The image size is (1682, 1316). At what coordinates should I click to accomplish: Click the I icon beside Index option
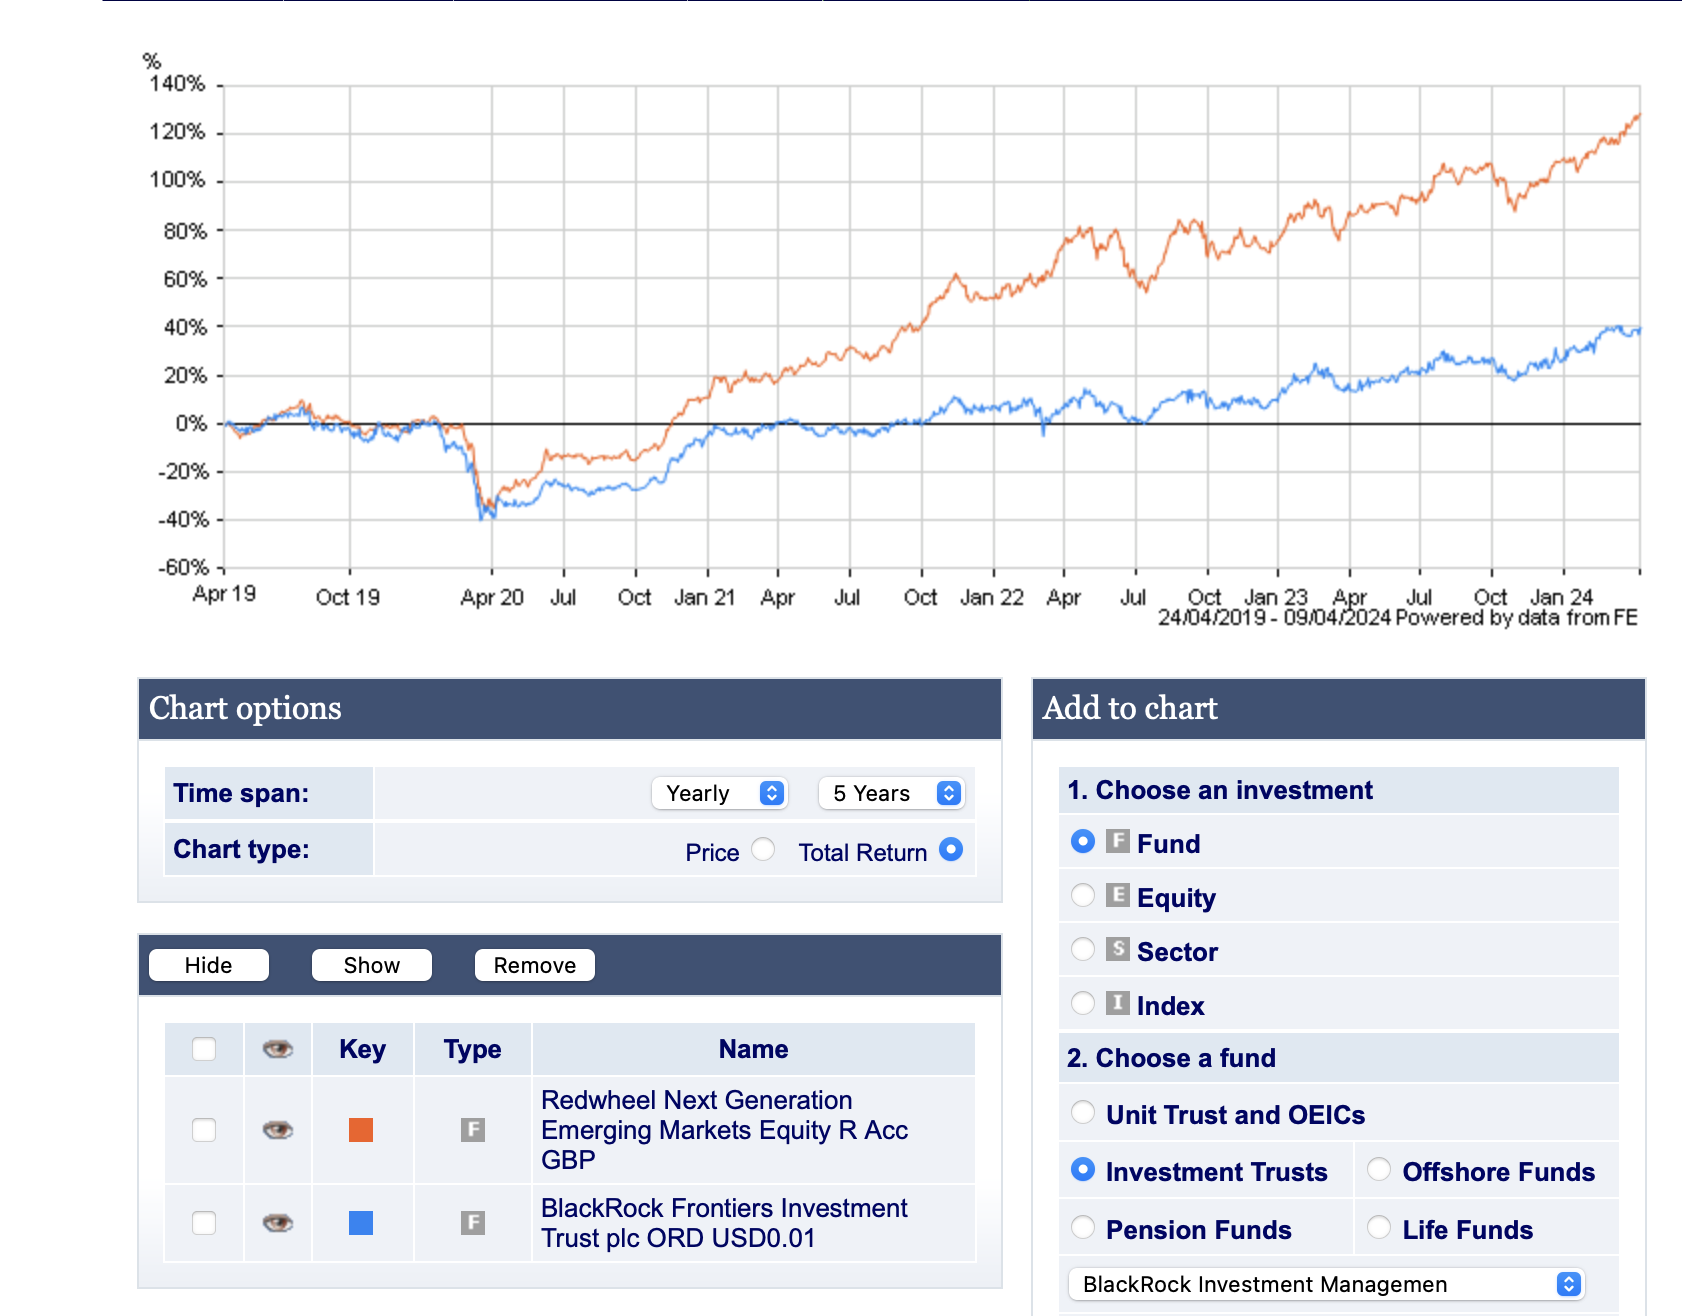(1118, 1003)
